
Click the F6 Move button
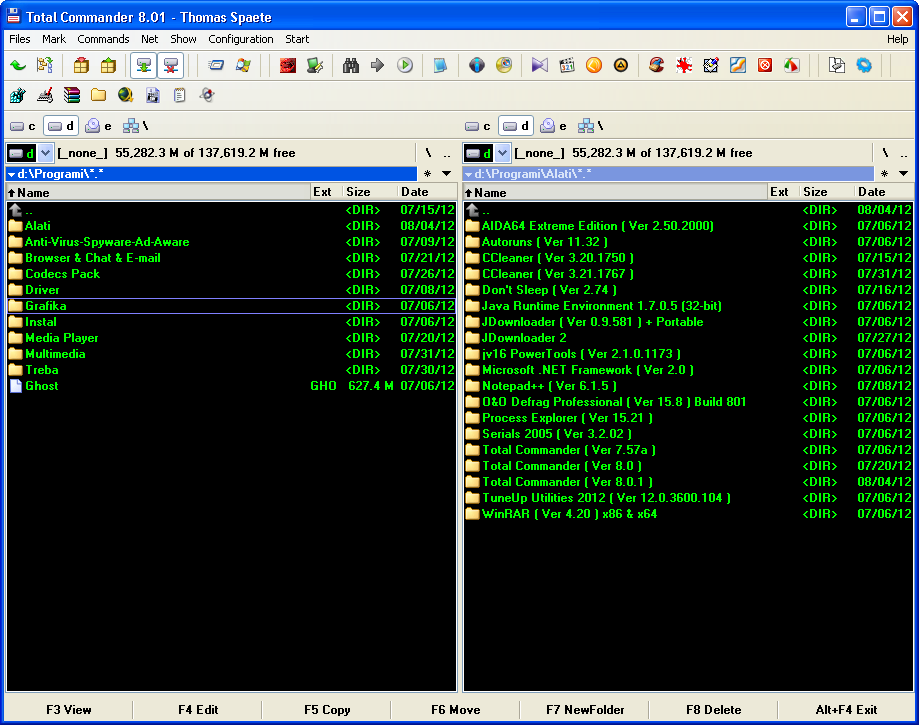point(455,710)
